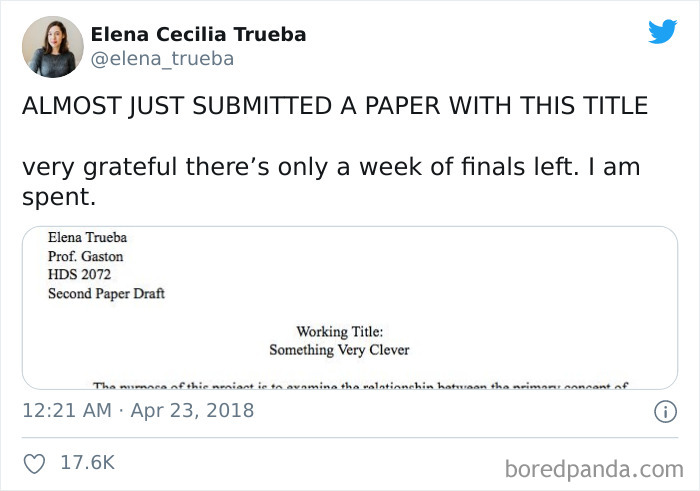700x491 pixels.
Task: Click the 17.6K likes count
Action: (87, 463)
